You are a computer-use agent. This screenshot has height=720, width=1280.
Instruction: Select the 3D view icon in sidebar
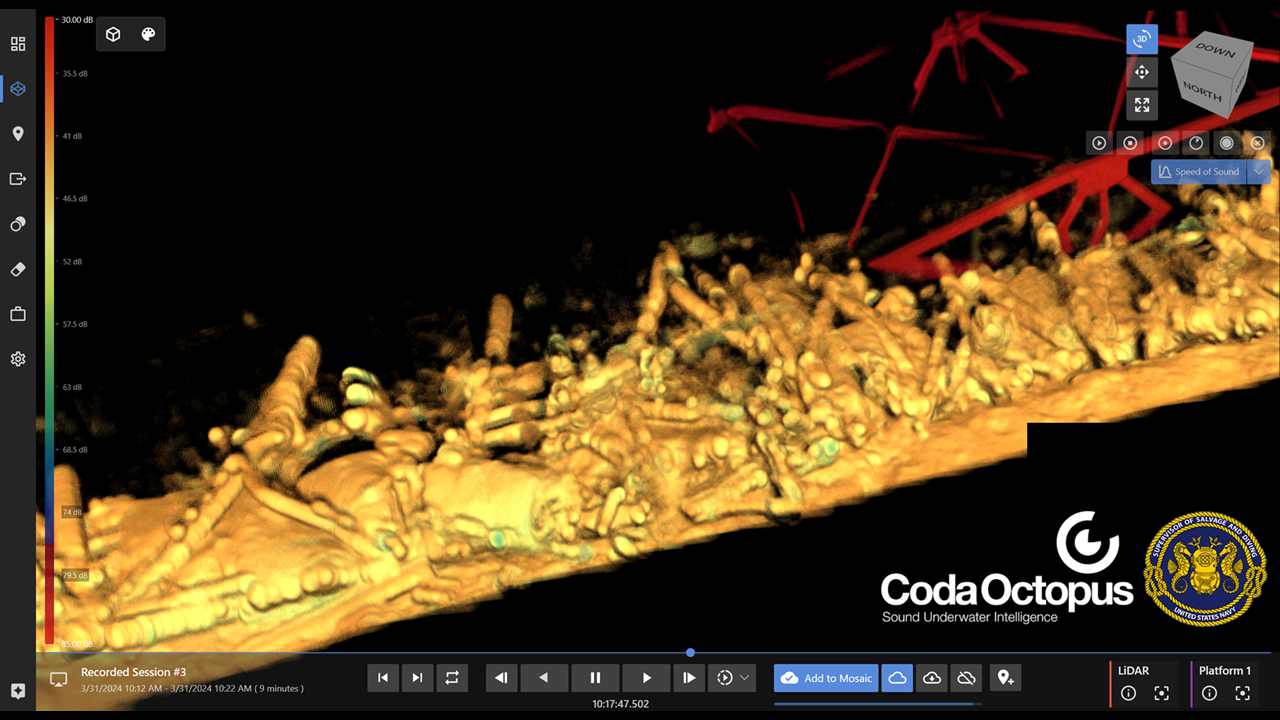tap(18, 89)
